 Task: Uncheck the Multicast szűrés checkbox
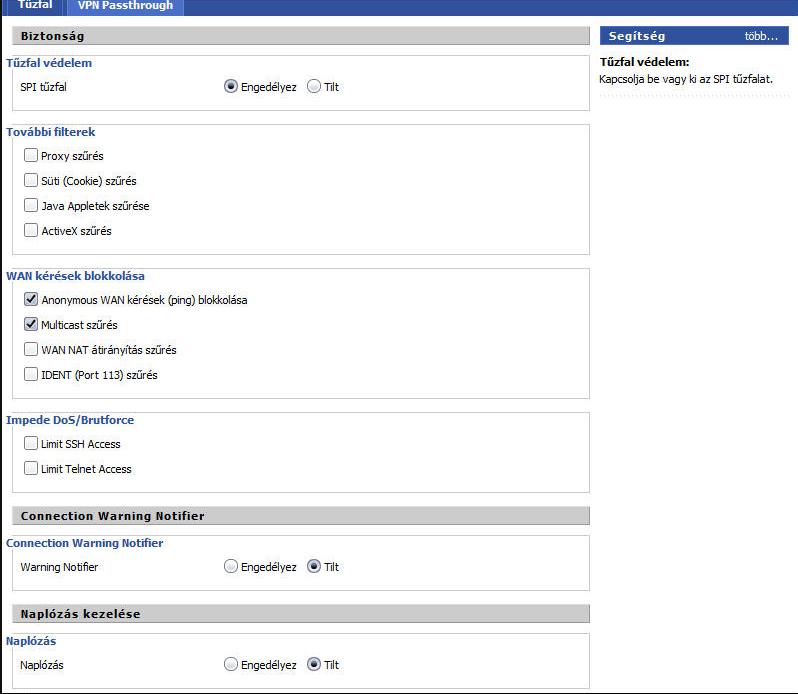(x=31, y=324)
